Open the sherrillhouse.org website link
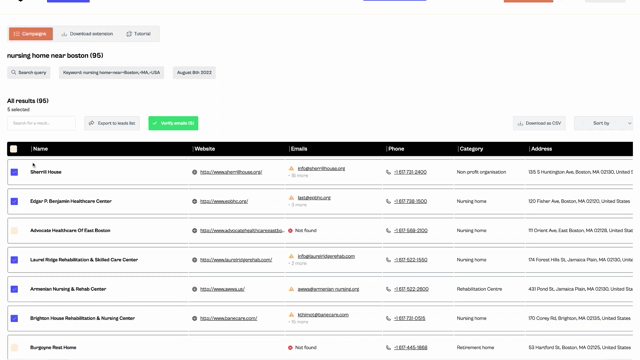Screen dimensions: 640x360 [231, 172]
